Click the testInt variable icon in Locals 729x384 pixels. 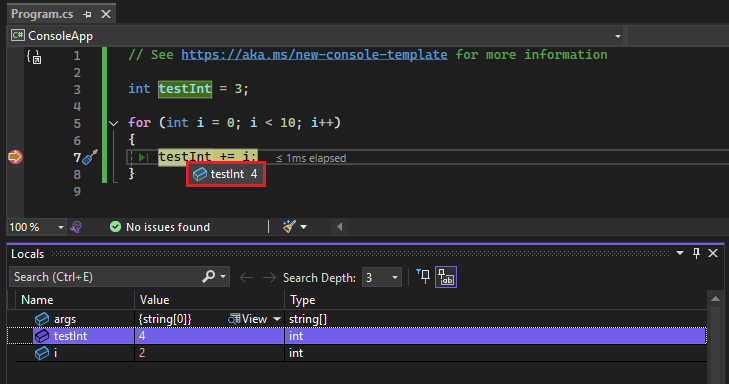coord(42,336)
